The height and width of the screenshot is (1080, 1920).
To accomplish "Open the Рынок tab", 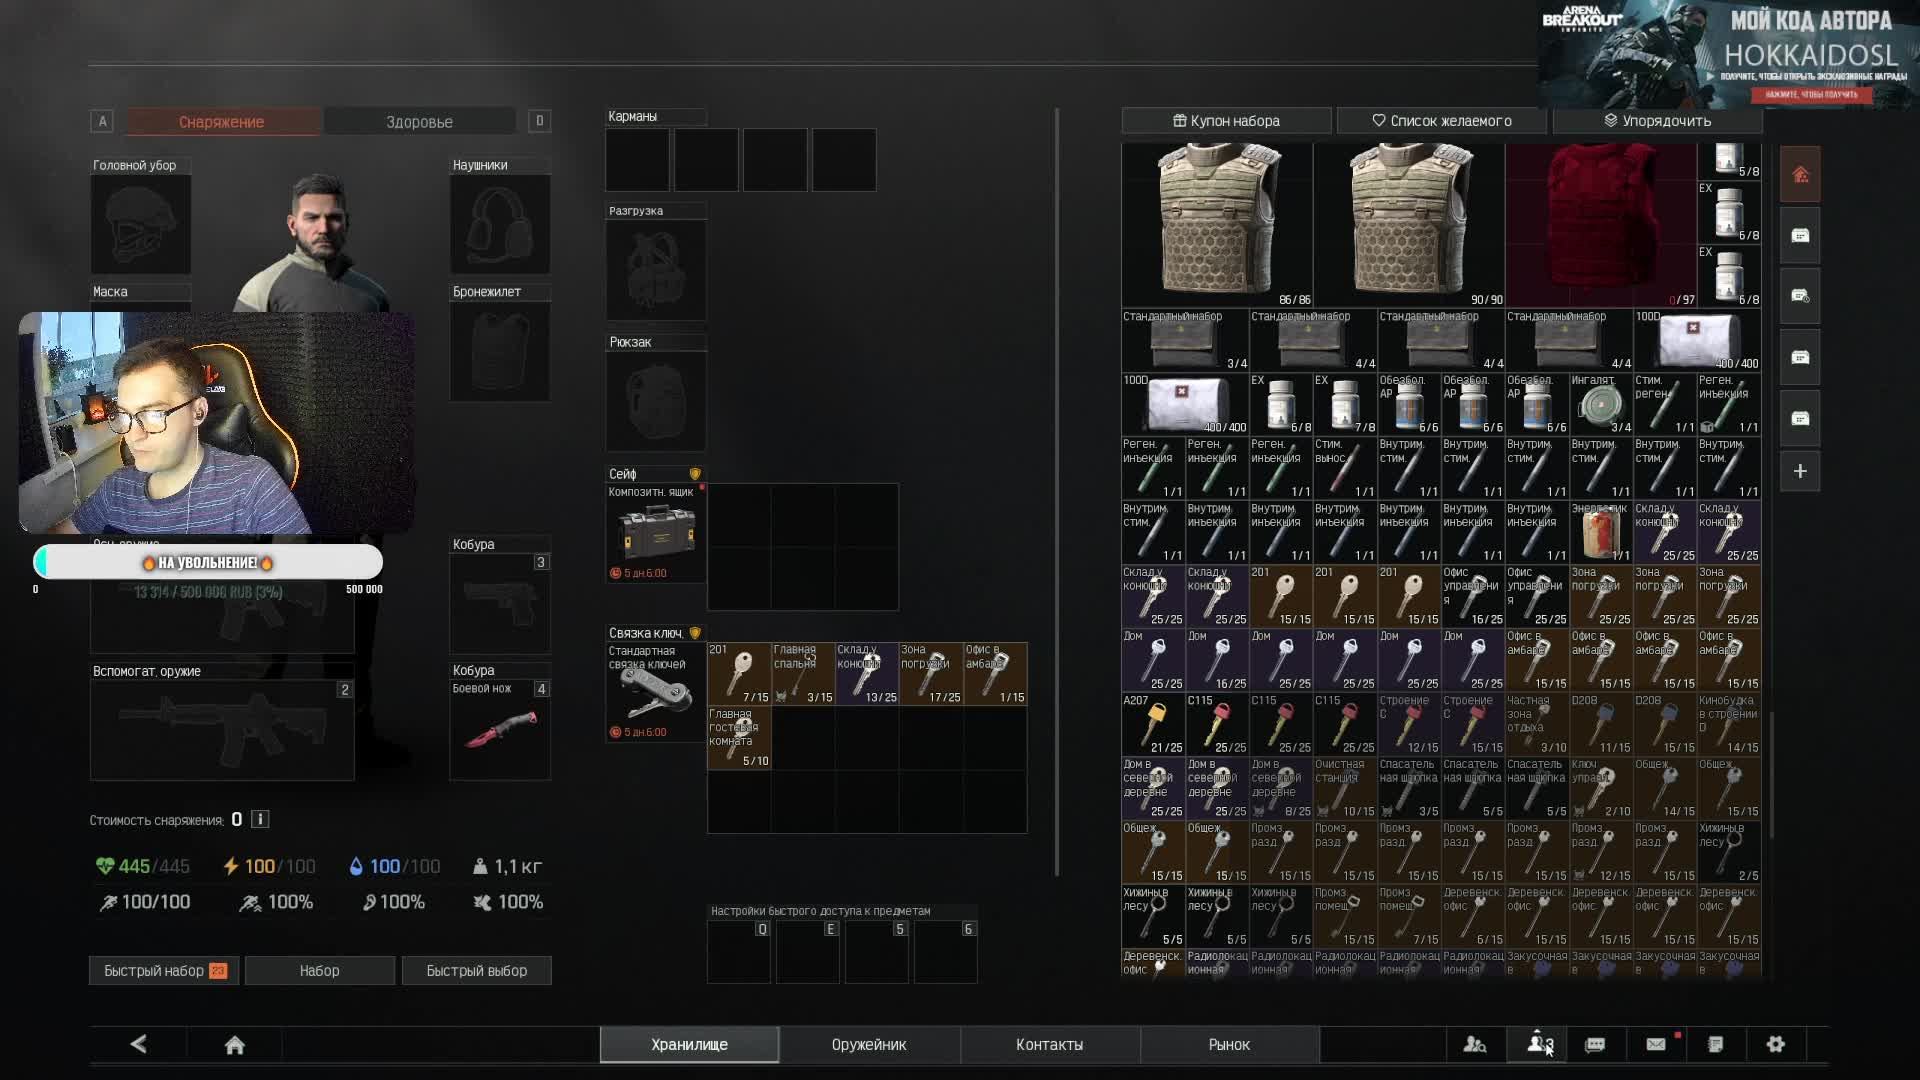I will (x=1228, y=1044).
